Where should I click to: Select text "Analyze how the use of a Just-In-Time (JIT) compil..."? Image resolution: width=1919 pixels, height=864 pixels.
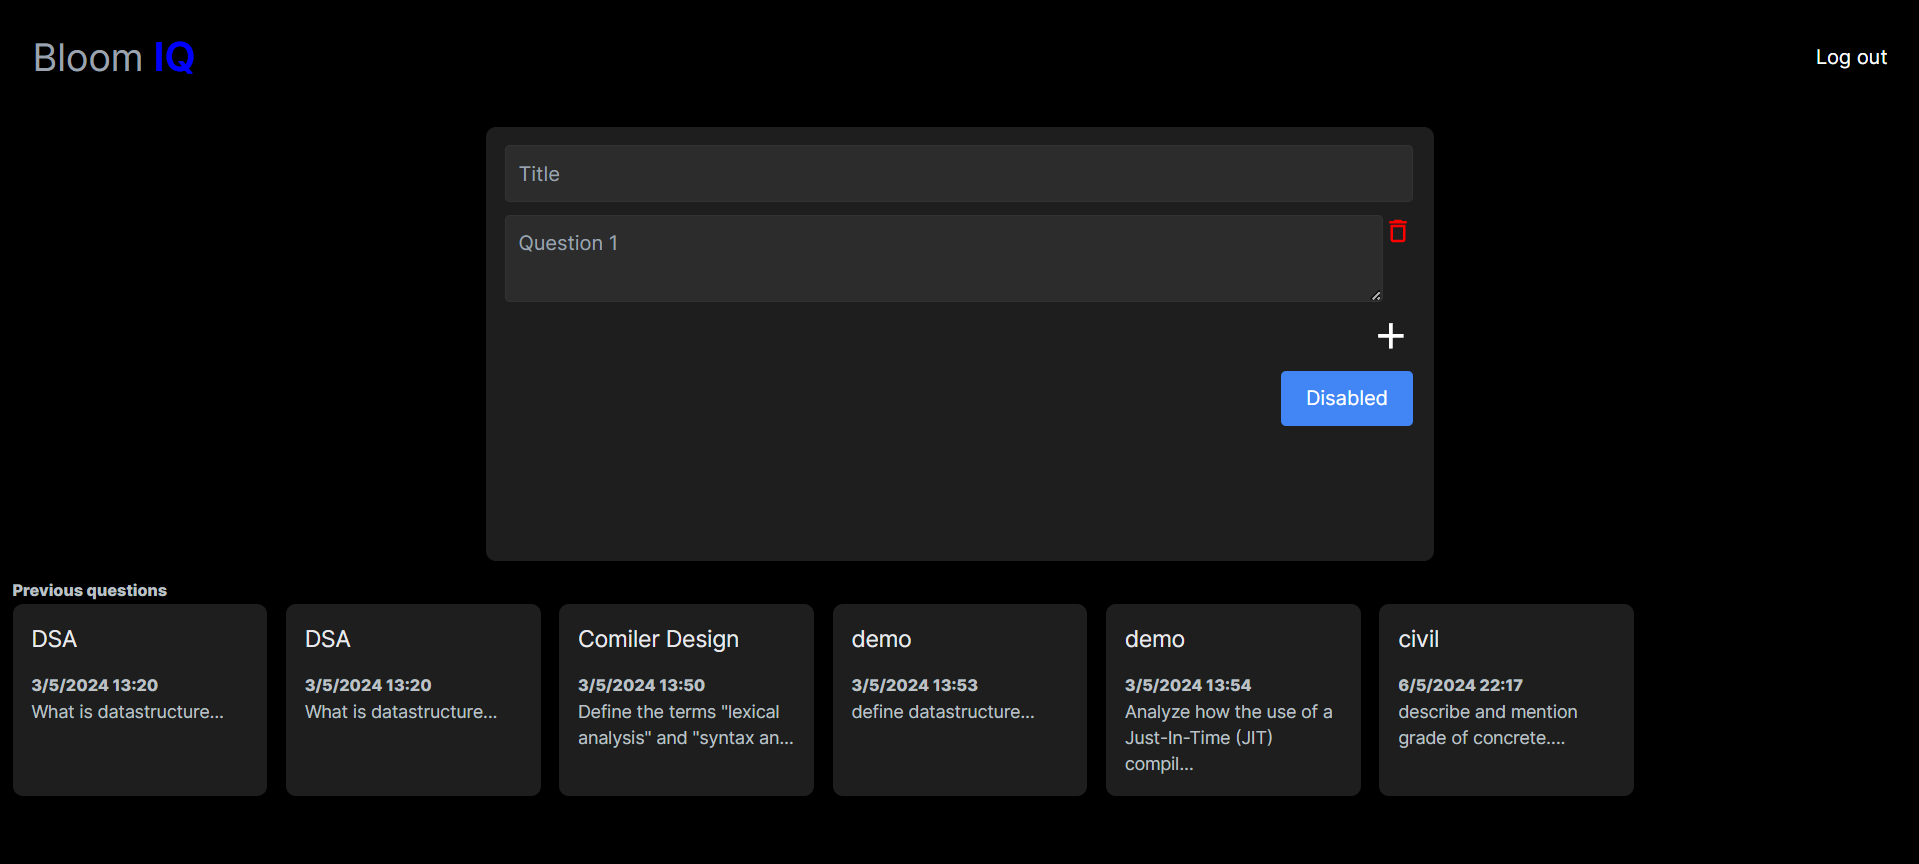tap(1229, 738)
